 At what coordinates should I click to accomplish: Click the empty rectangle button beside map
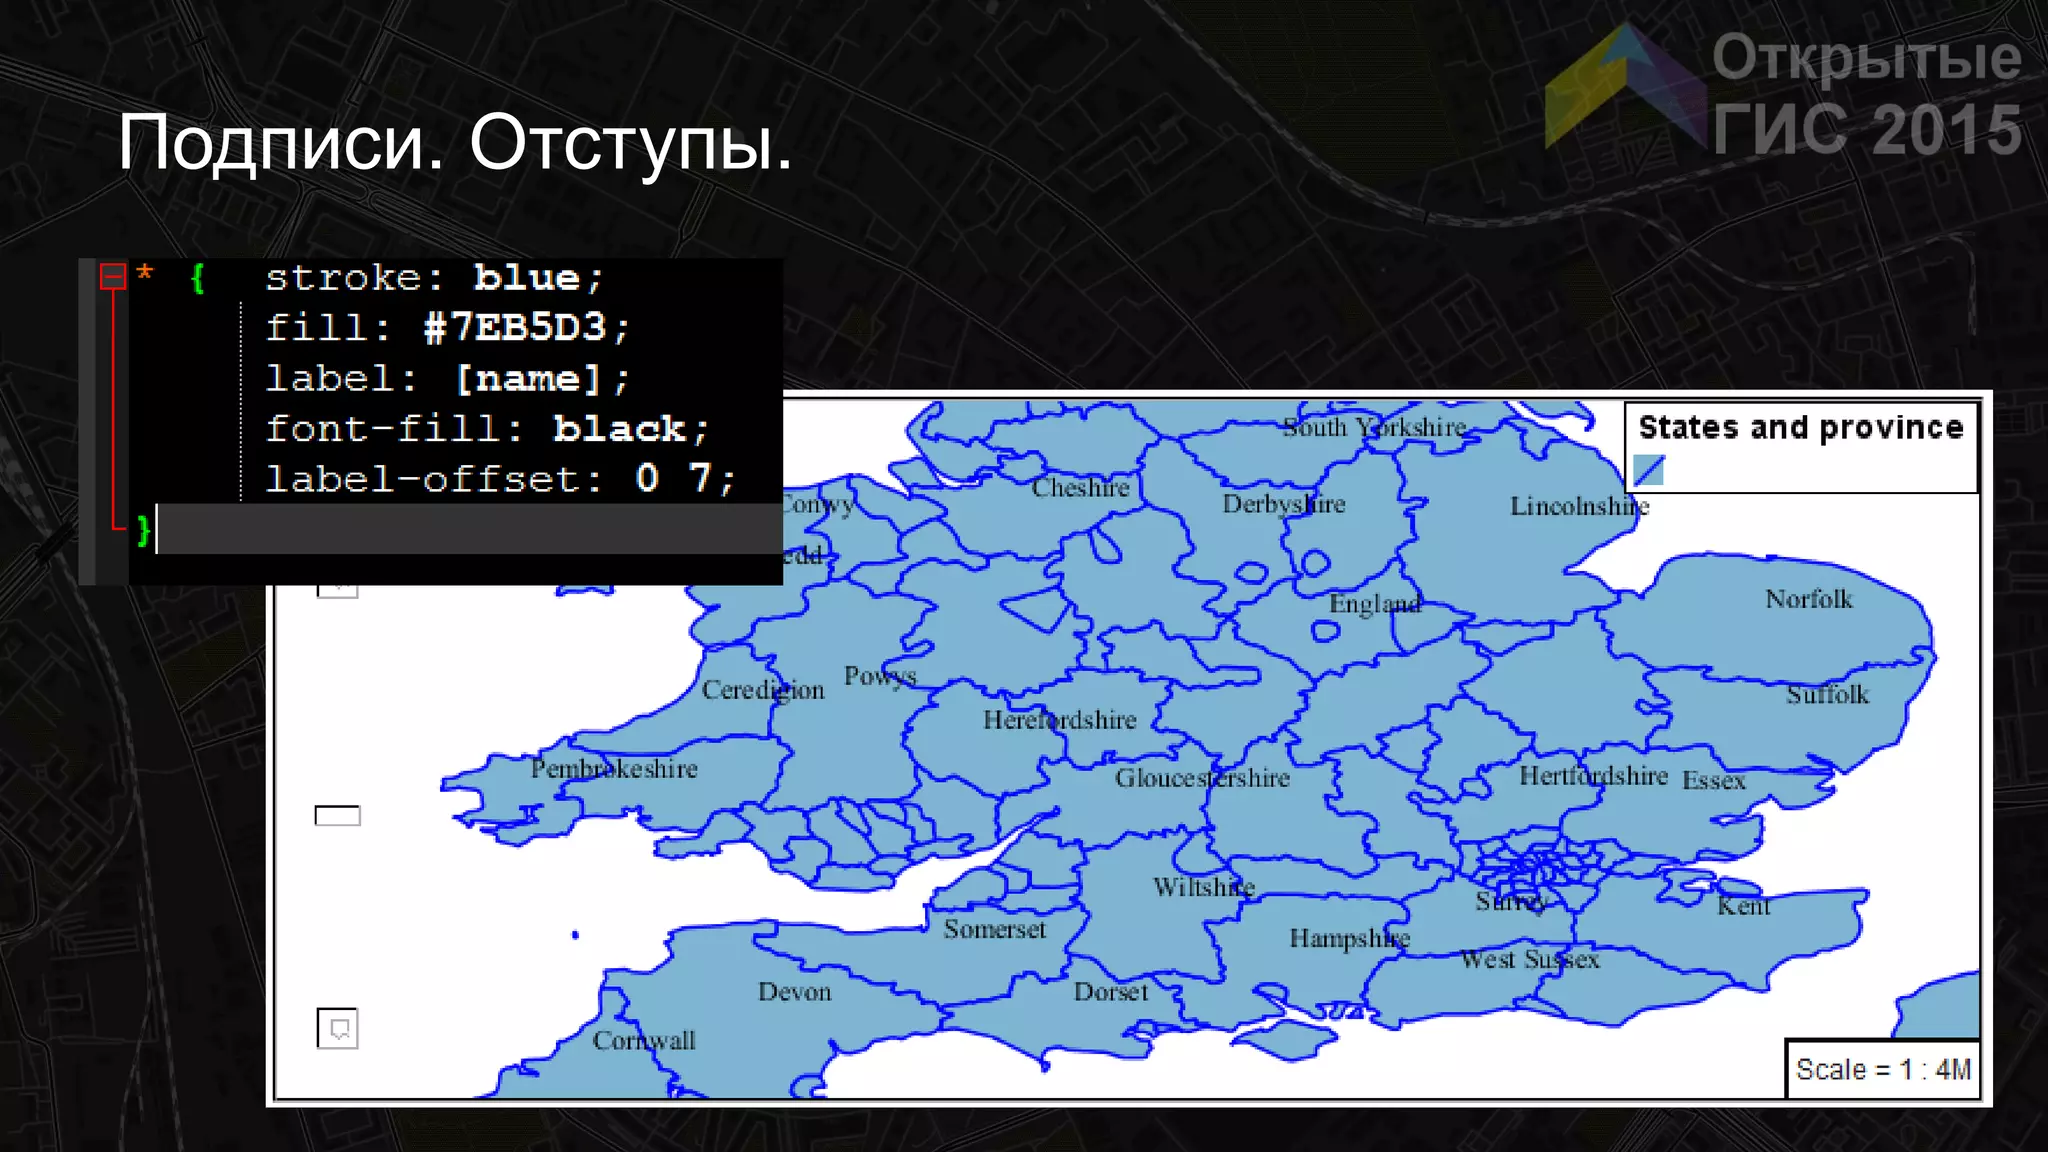pos(338,816)
